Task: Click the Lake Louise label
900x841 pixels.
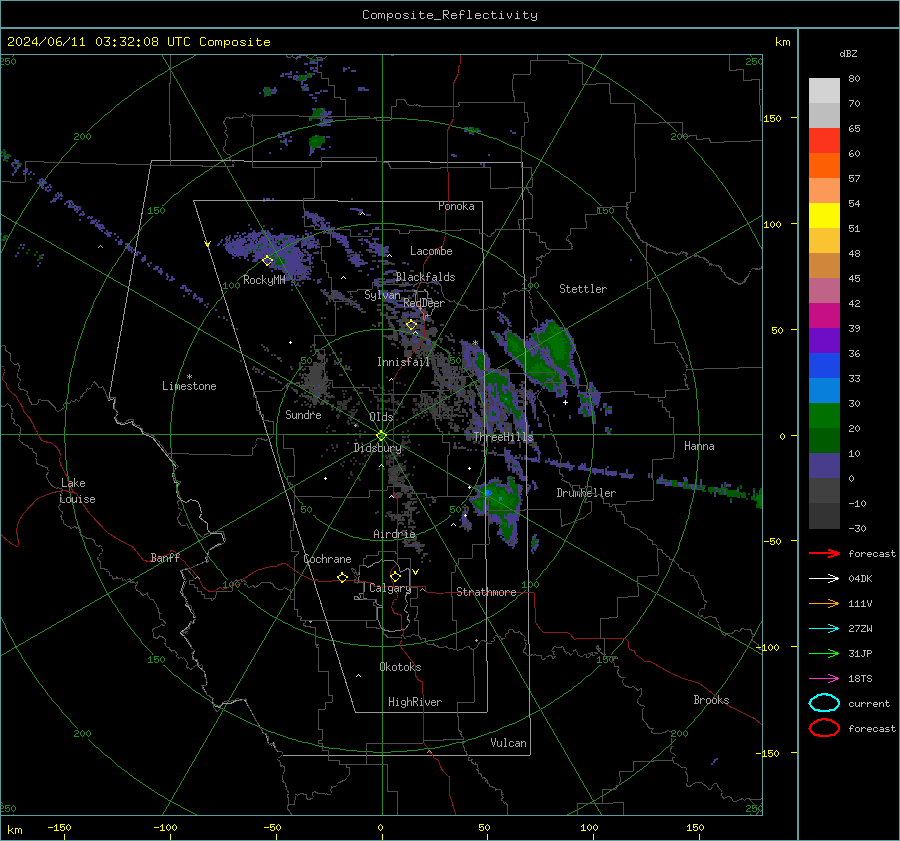Action: [77, 491]
